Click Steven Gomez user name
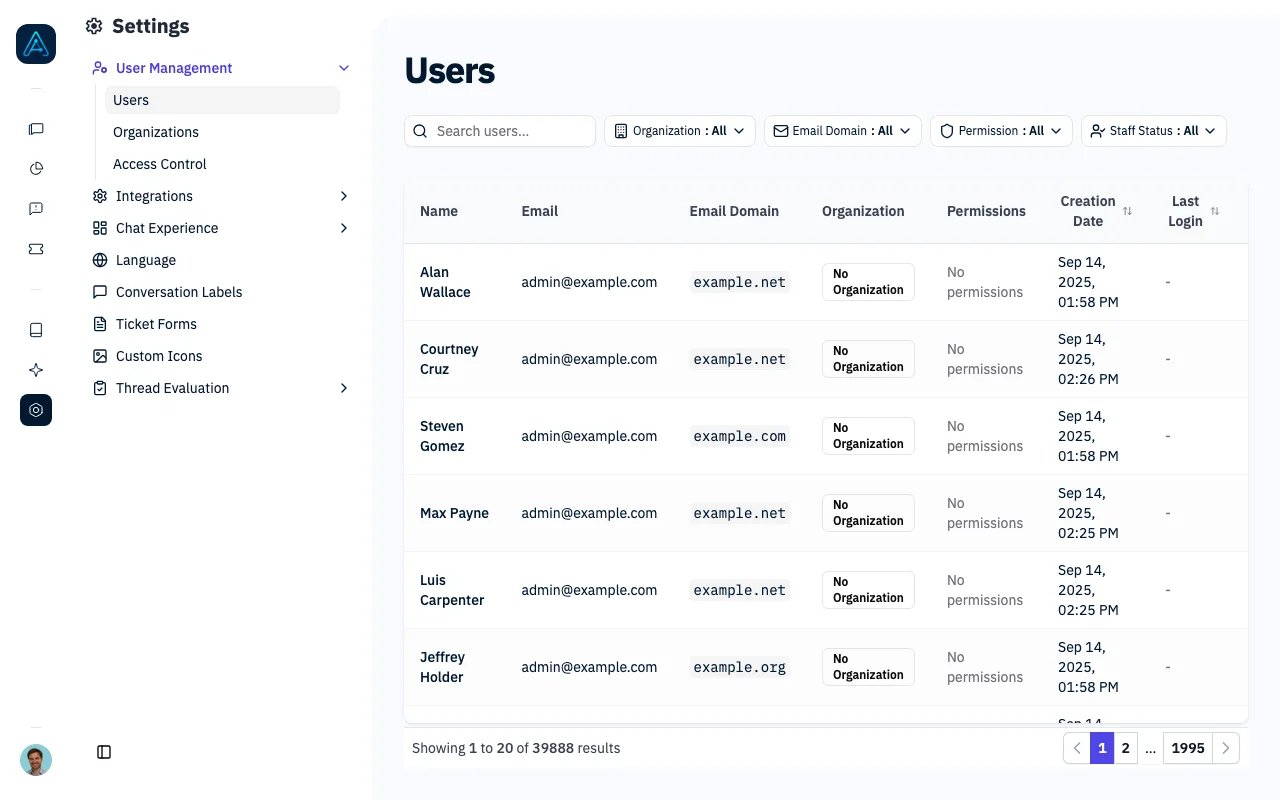1280x800 pixels. tap(442, 436)
